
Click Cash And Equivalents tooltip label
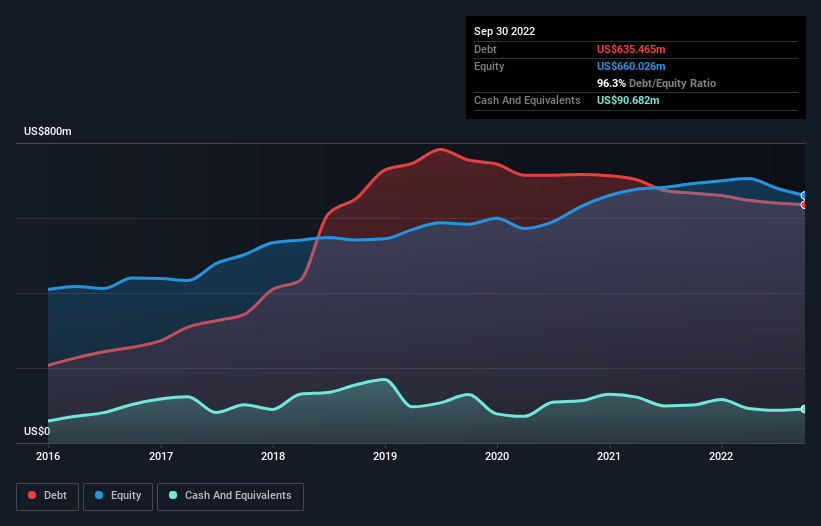[x=527, y=100]
